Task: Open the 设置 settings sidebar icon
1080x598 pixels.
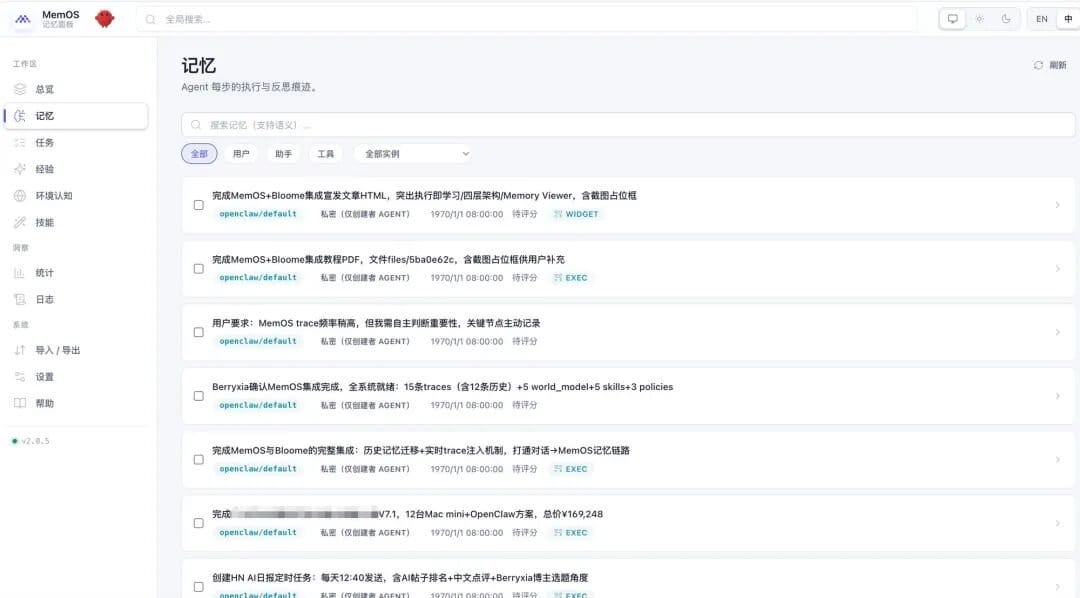Action: tap(20, 377)
